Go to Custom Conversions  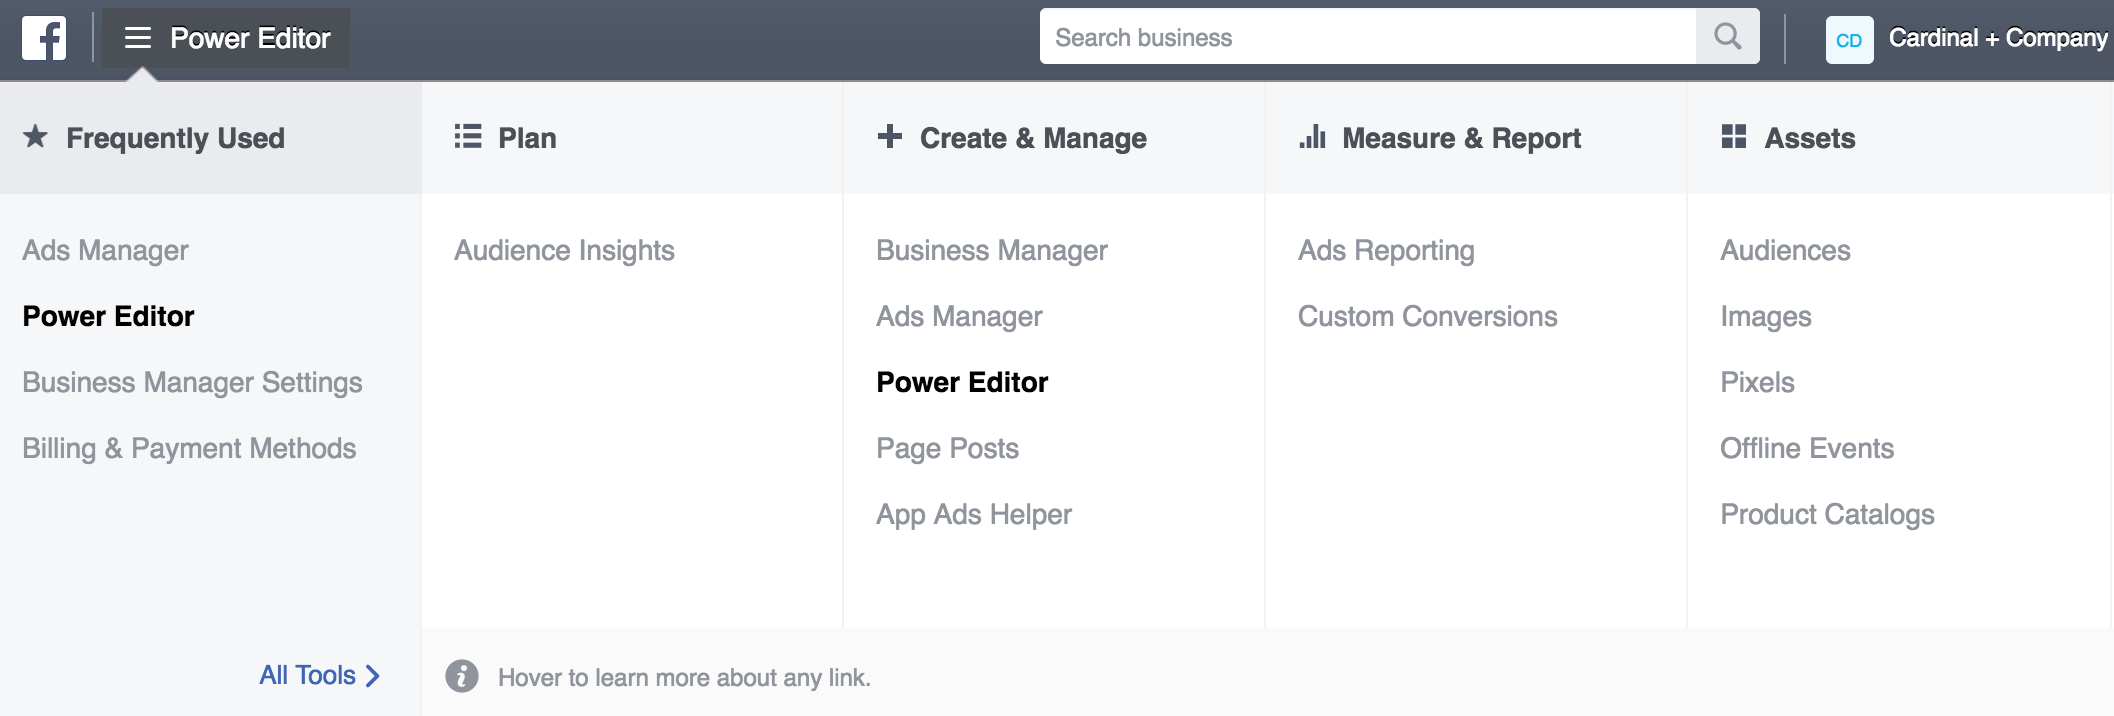pyautogui.click(x=1427, y=316)
